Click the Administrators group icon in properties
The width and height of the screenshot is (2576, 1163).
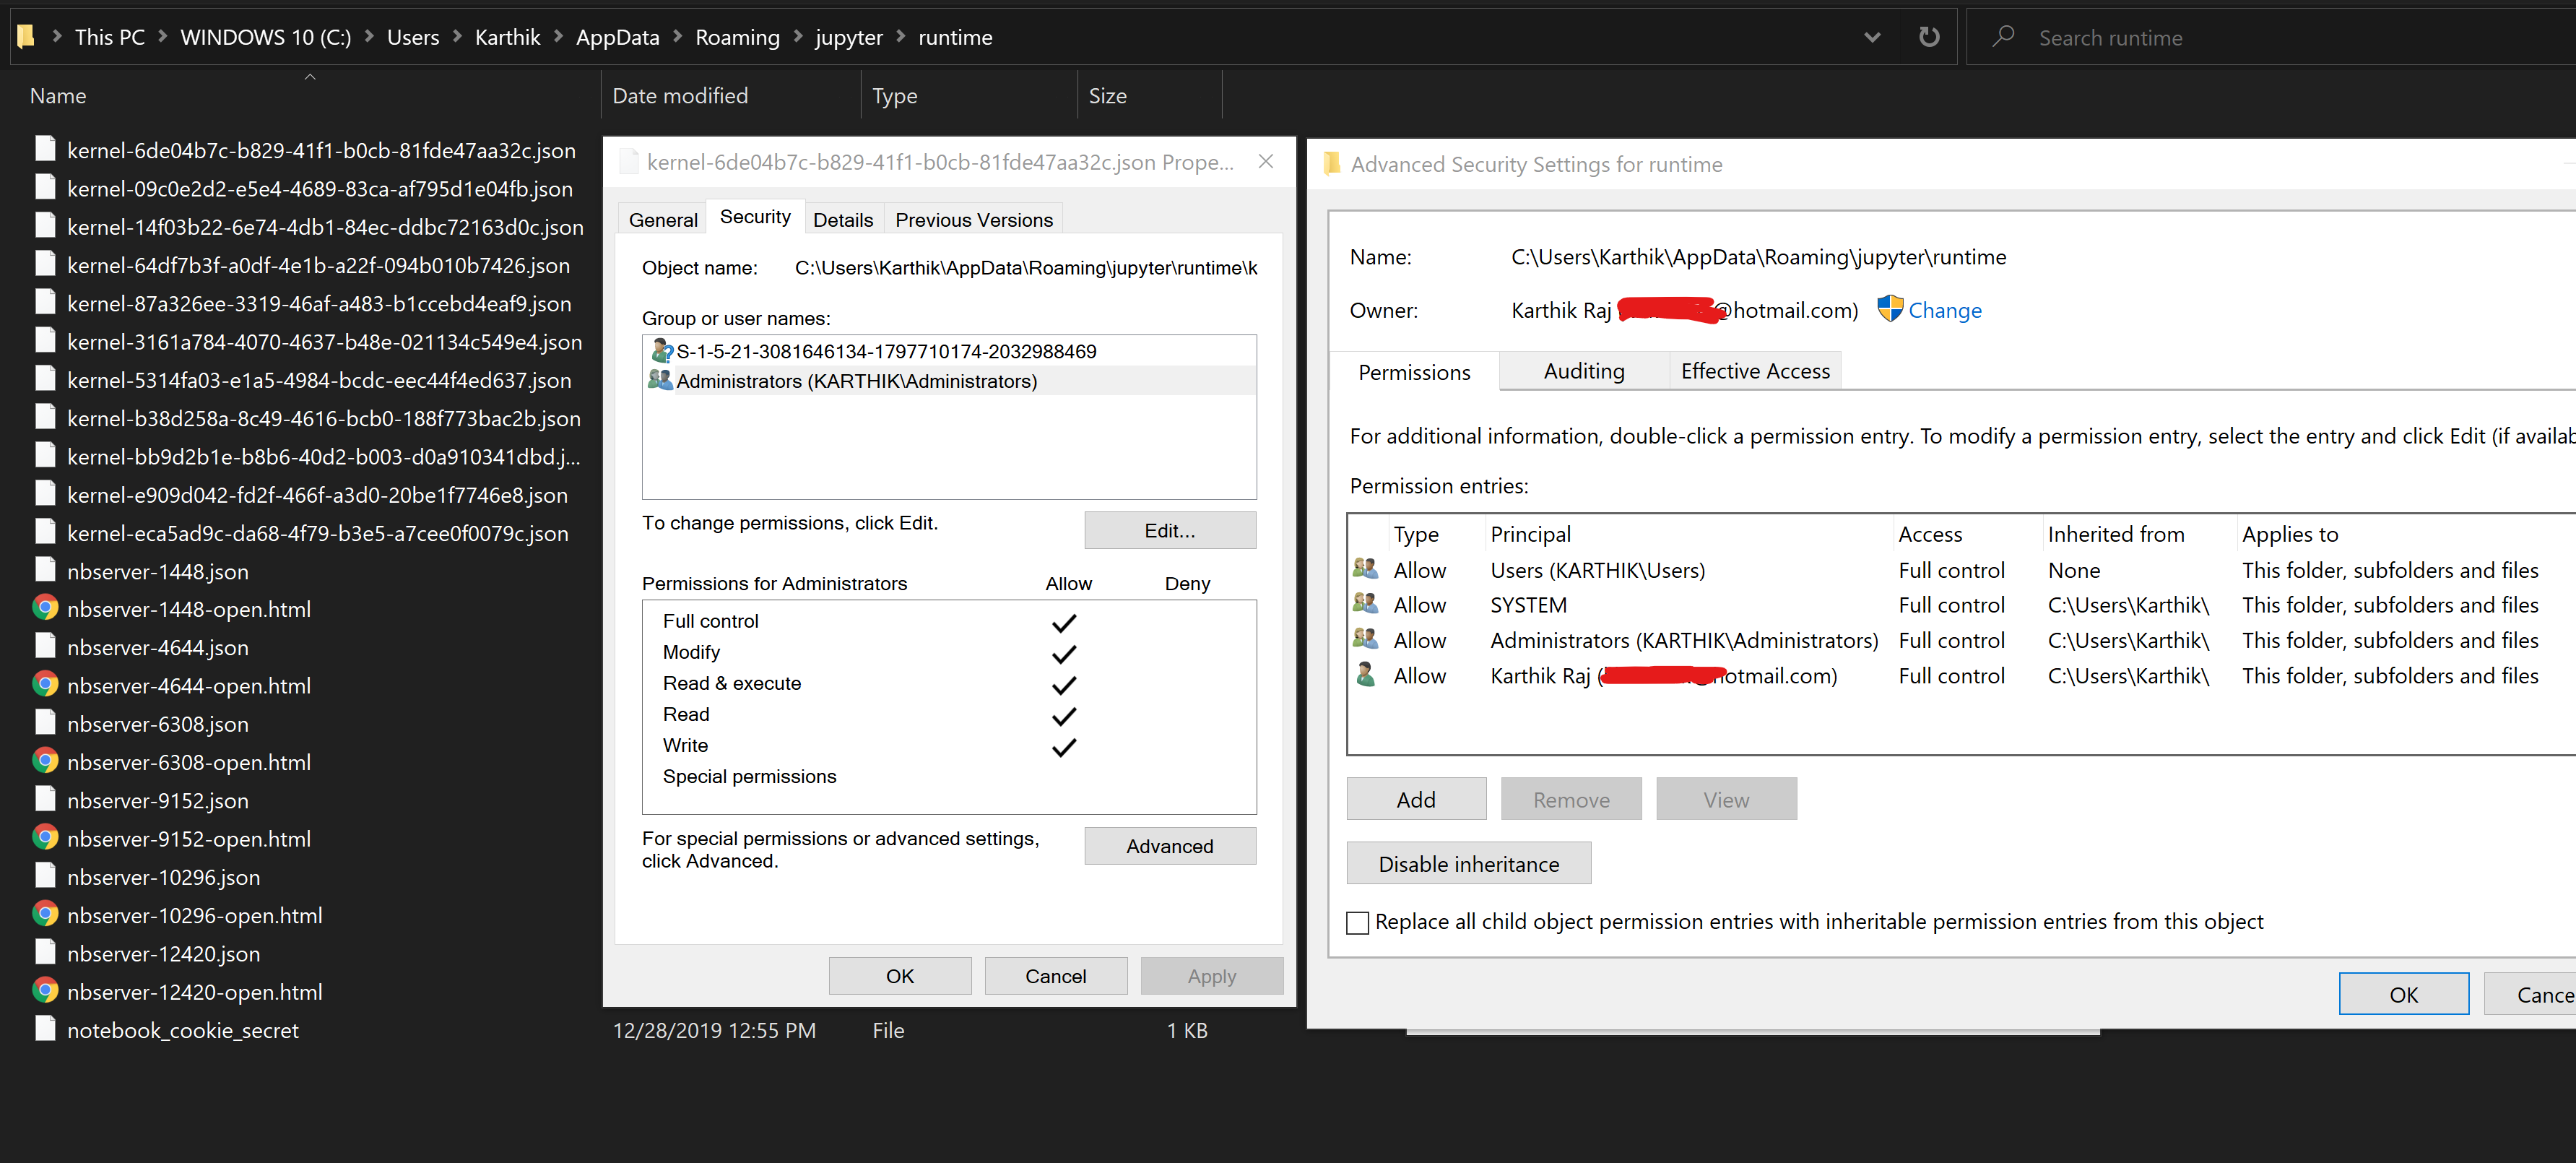point(660,381)
